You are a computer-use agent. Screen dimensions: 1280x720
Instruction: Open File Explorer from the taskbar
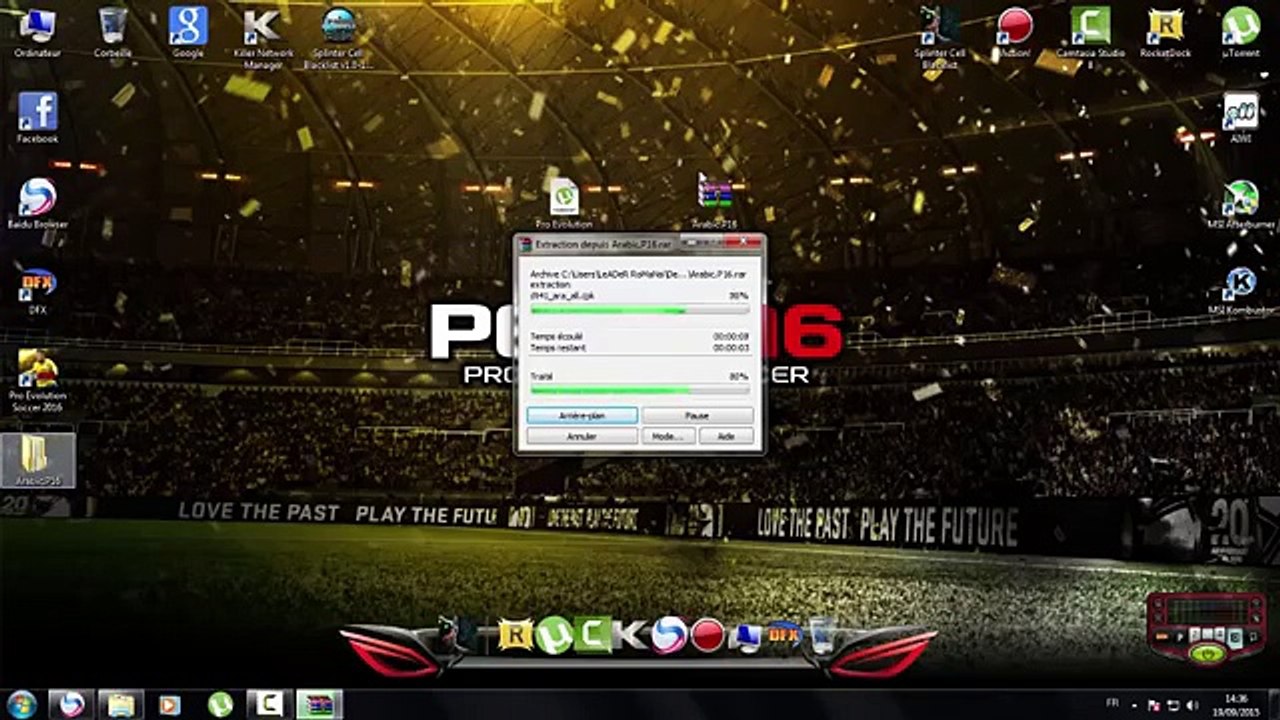tap(121, 704)
